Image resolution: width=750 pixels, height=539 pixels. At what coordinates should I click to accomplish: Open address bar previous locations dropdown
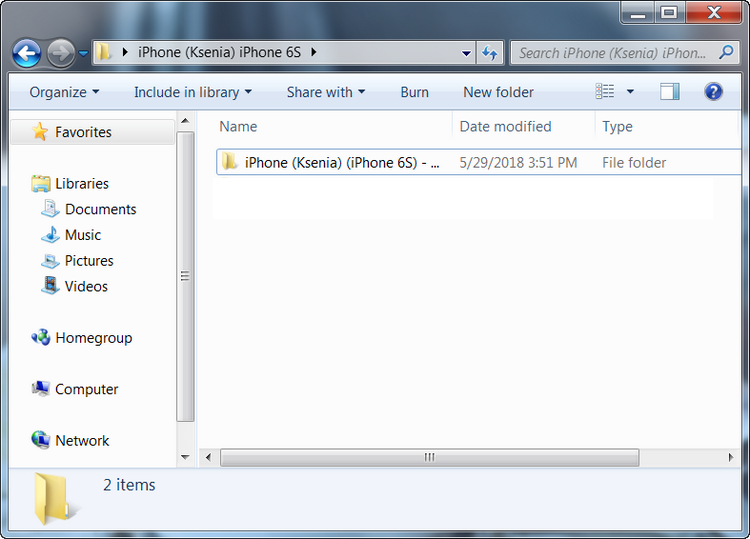pyautogui.click(x=466, y=53)
